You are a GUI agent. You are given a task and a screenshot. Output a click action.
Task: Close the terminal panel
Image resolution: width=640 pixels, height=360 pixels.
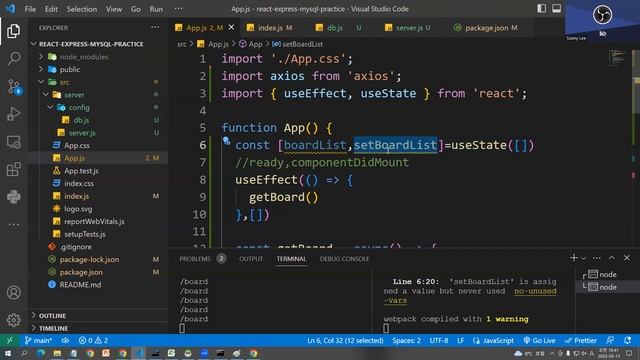click(627, 258)
